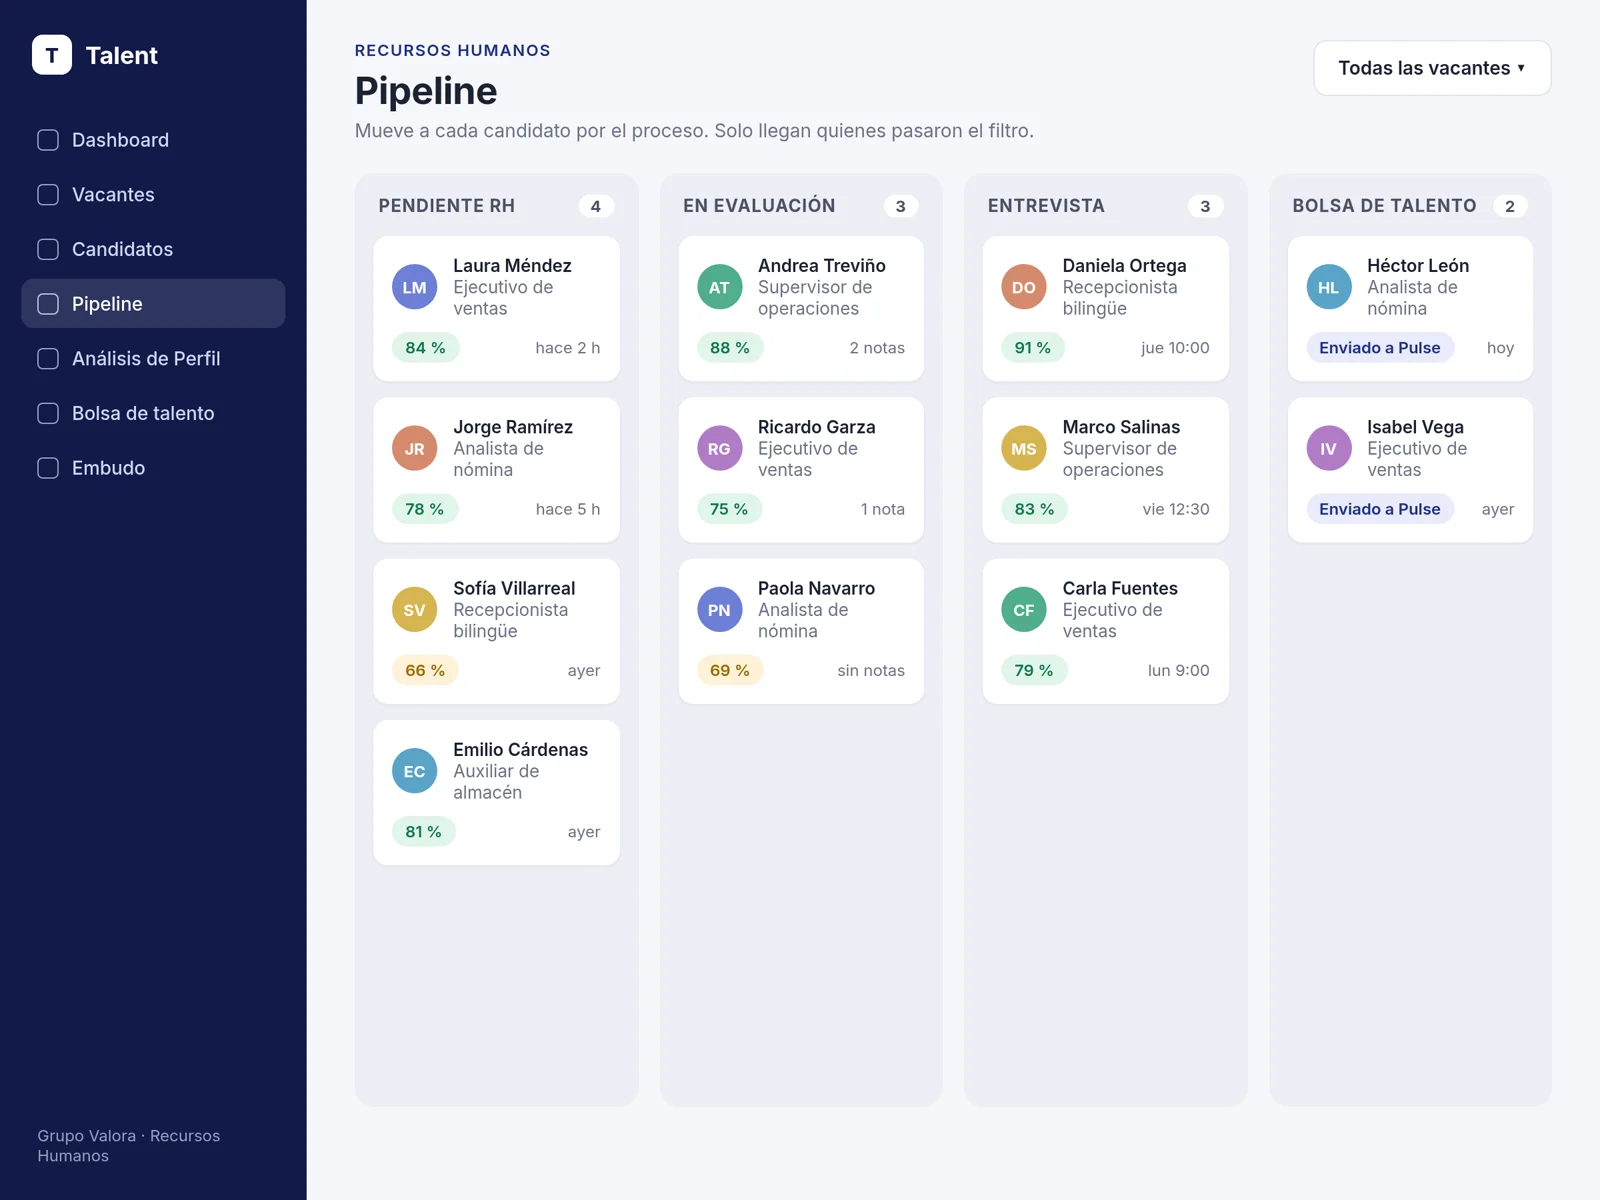Click Héctor León's HL avatar
The width and height of the screenshot is (1600, 1200).
[x=1328, y=287]
